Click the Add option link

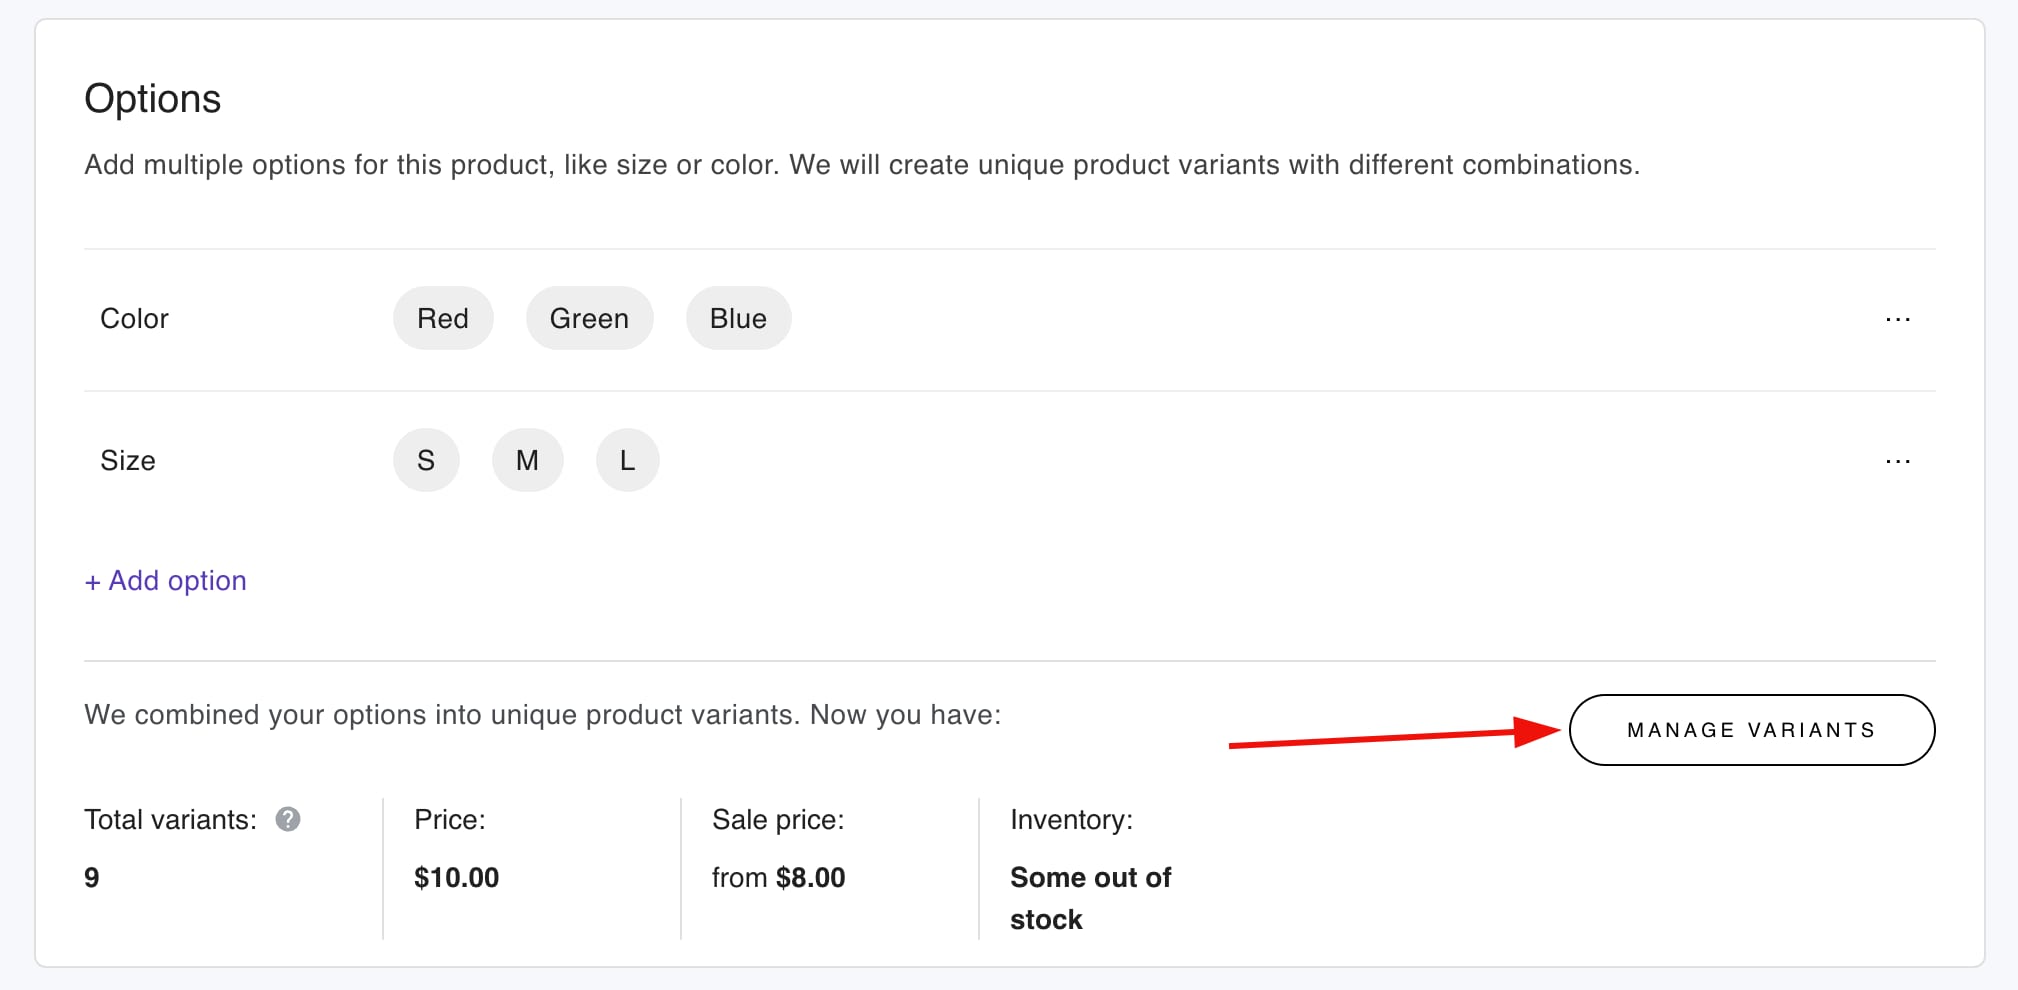point(166,581)
